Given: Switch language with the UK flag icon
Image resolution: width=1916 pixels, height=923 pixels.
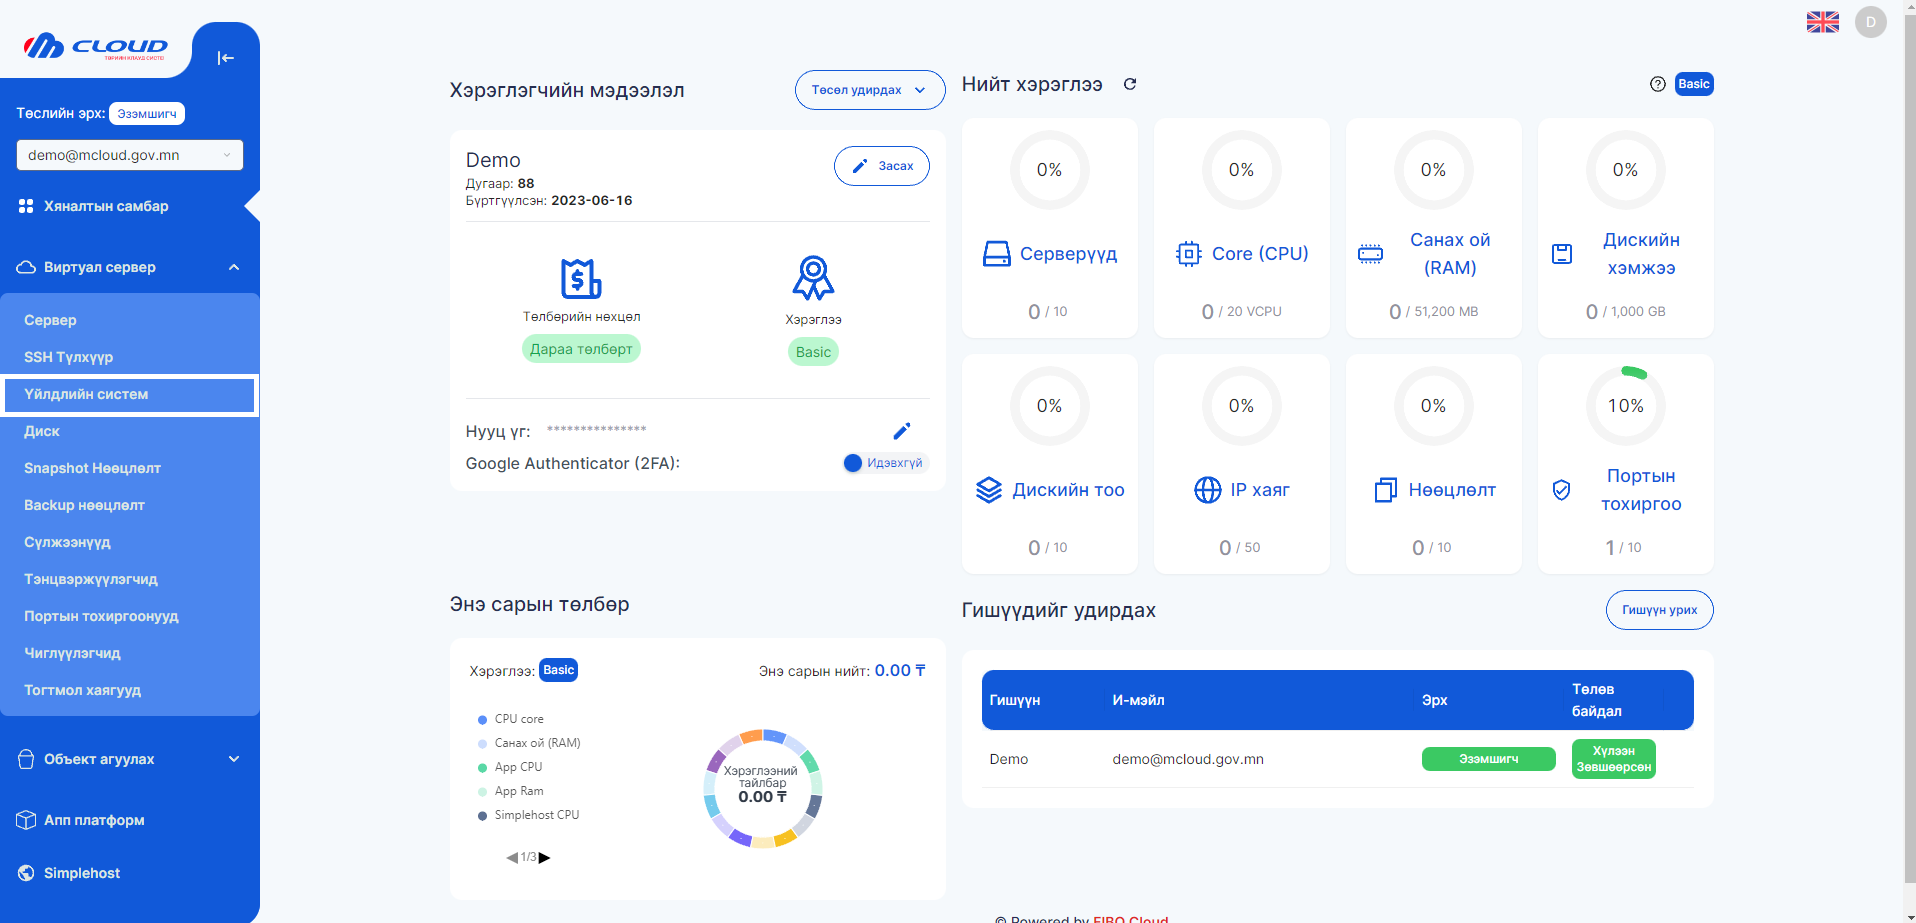Looking at the screenshot, I should pos(1822,22).
